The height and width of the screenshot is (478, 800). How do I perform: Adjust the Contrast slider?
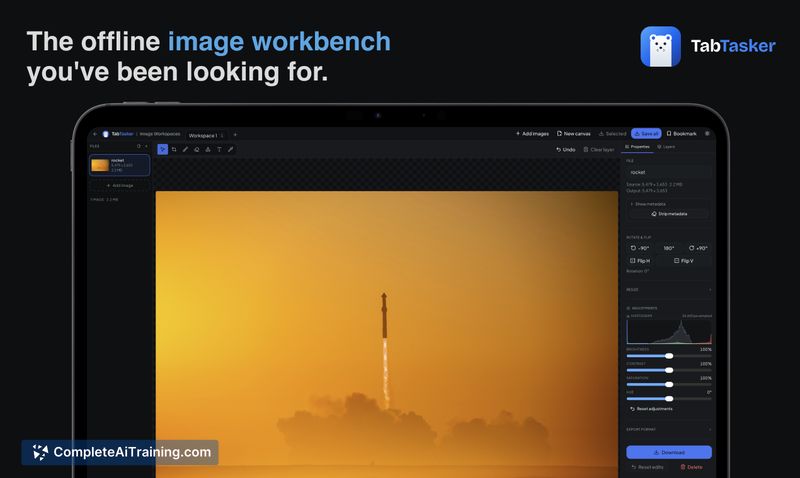coord(669,370)
